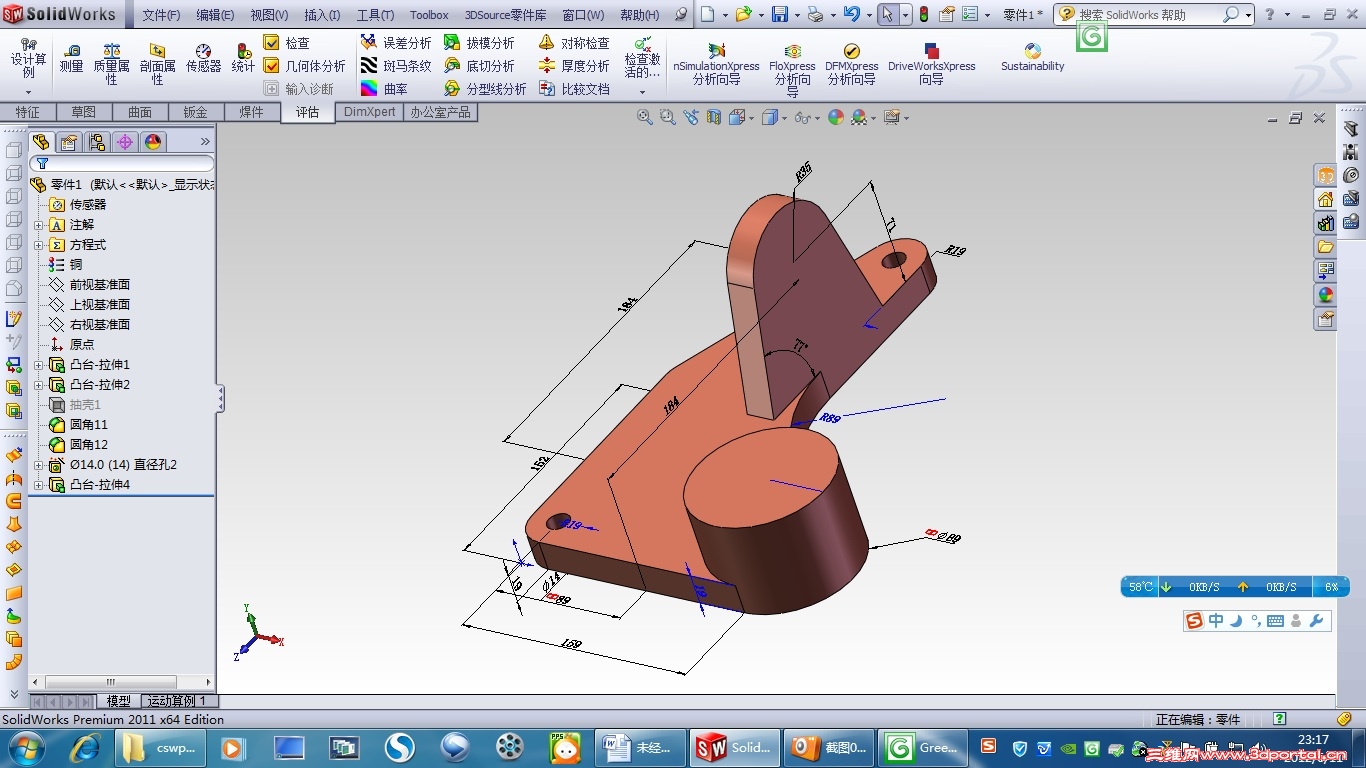Toggle the 曲率 curvature display

click(384, 89)
